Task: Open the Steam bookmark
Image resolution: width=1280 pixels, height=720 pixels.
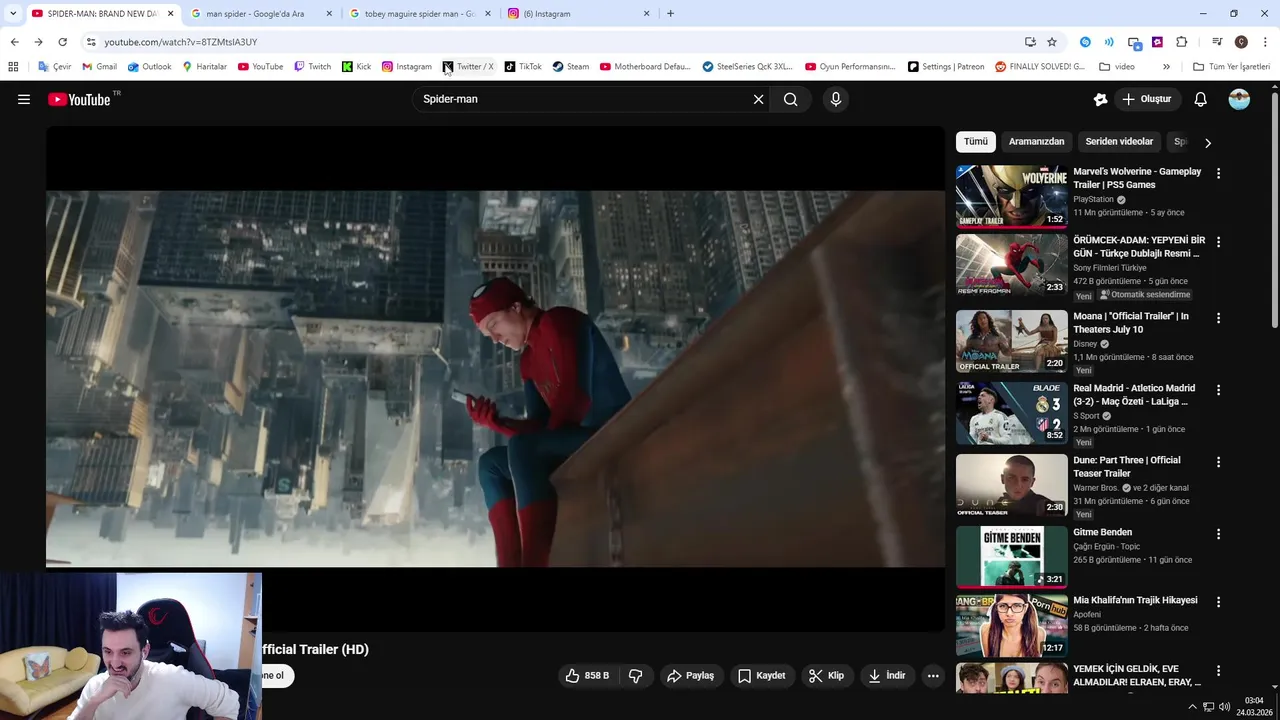Action: [570, 67]
